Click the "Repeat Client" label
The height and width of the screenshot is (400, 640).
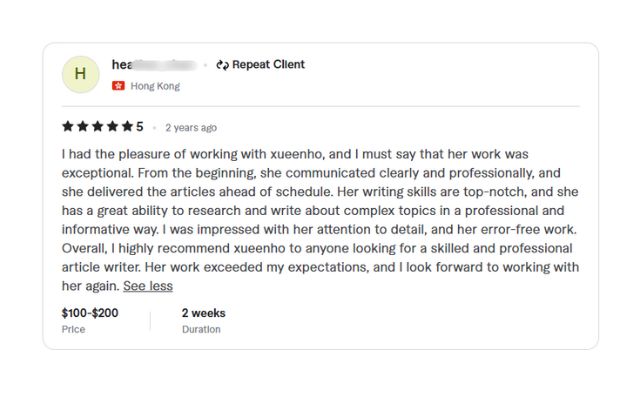coord(268,64)
